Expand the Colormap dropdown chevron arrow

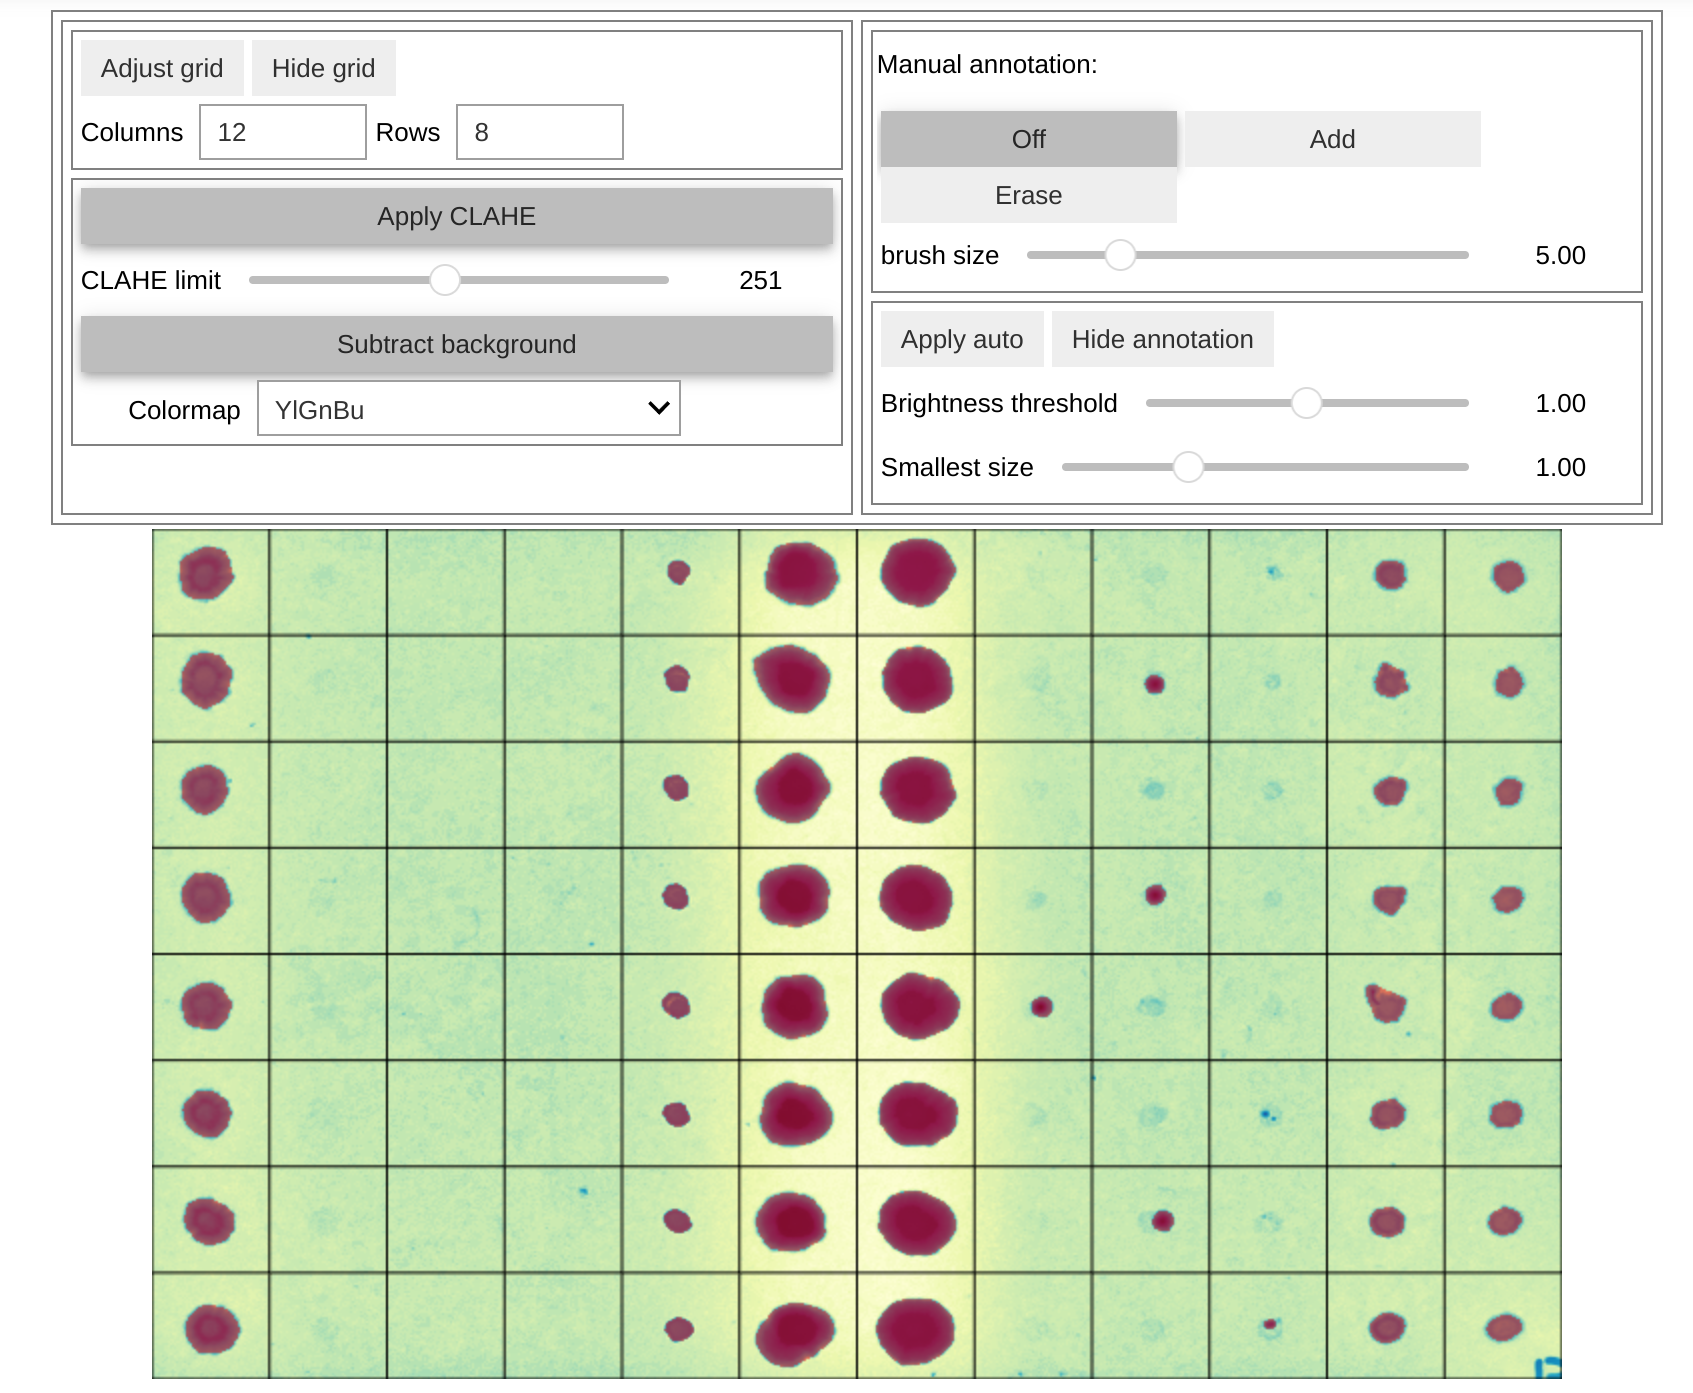click(x=658, y=408)
